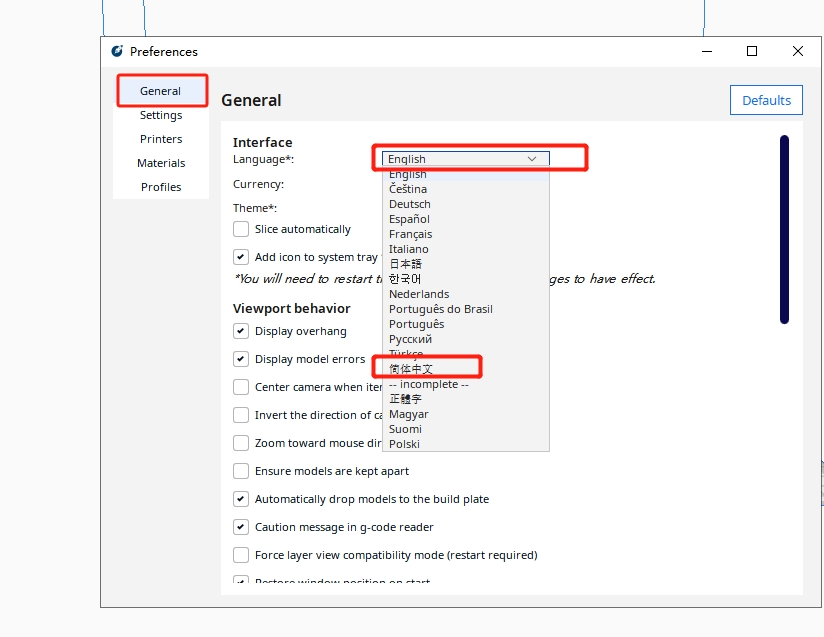Click the vertical scrollbar in preferences

(784, 230)
